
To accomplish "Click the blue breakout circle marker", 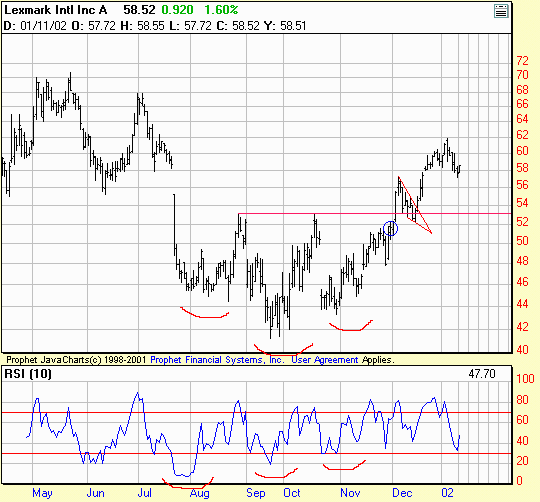I will point(391,229).
